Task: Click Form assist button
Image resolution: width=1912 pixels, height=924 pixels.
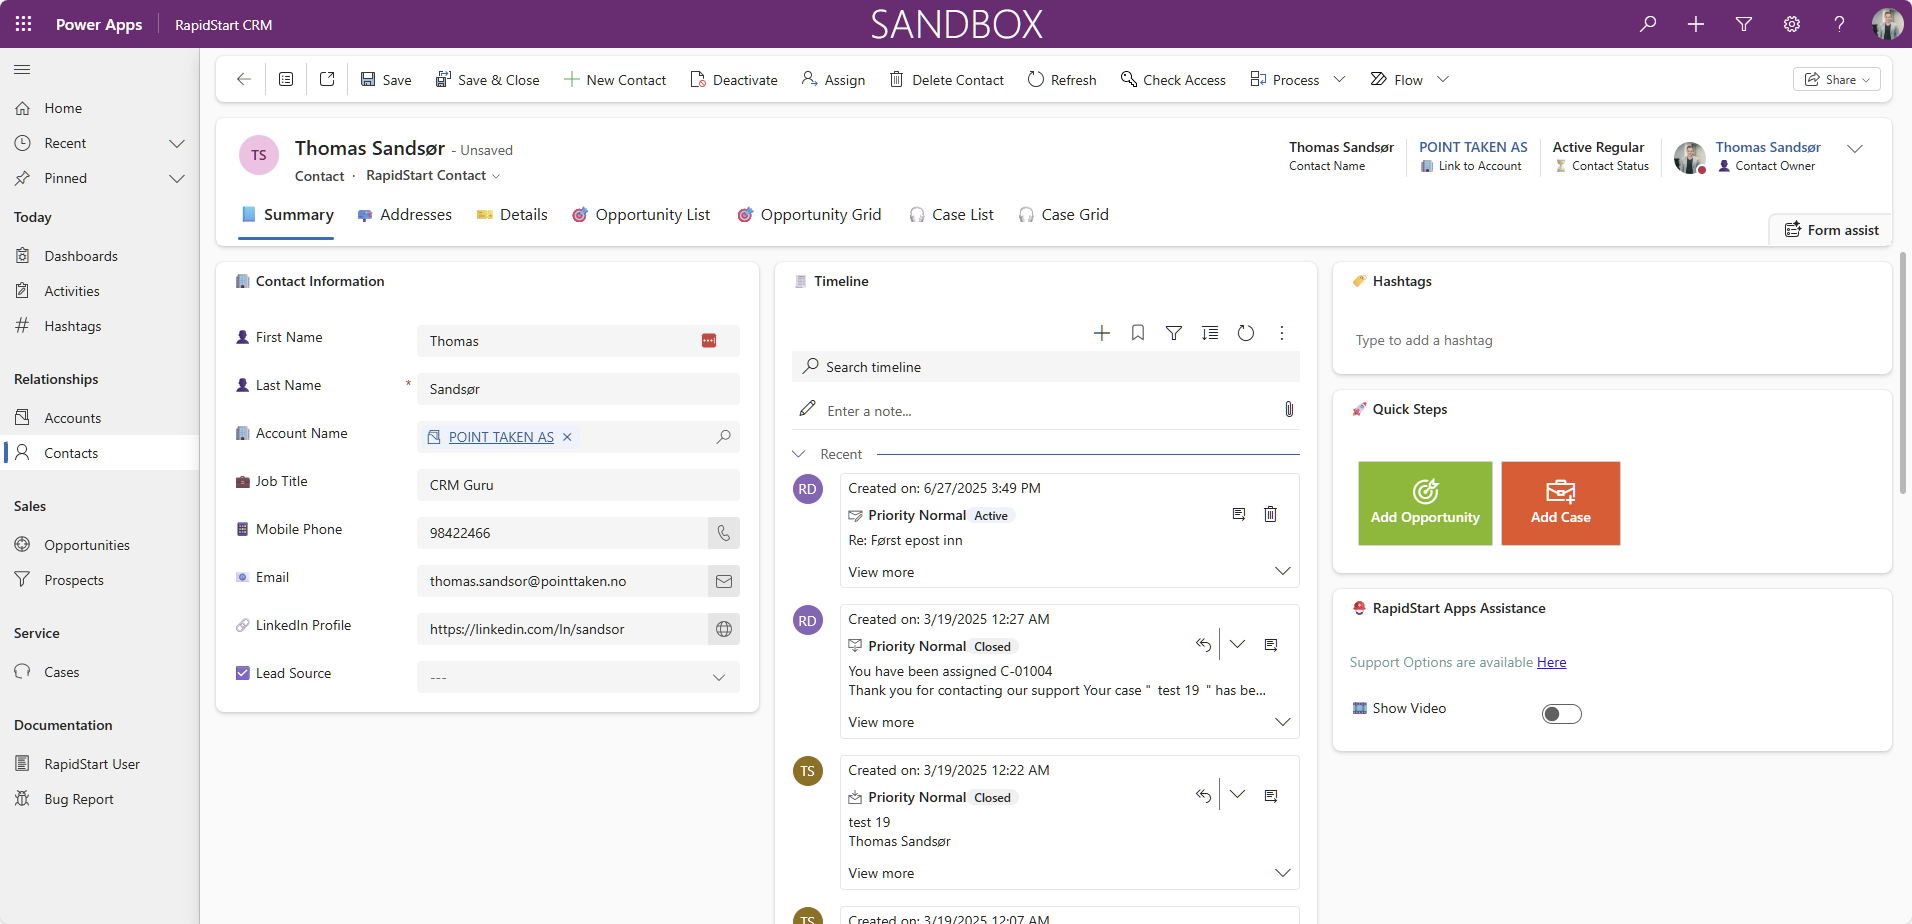Action: (1831, 230)
